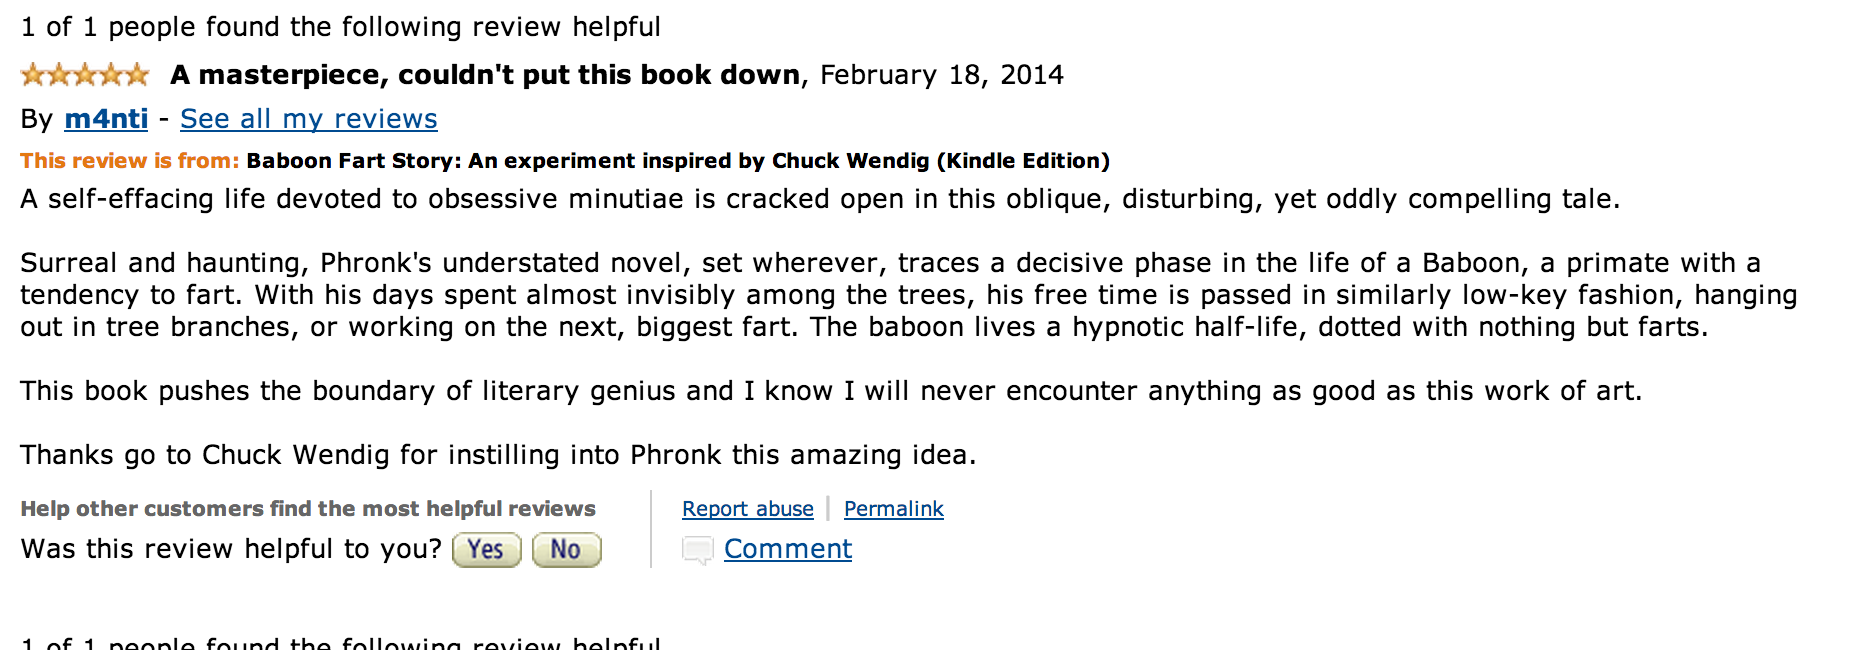The height and width of the screenshot is (650, 1850).
Task: Click the Comment link
Action: pos(787,549)
